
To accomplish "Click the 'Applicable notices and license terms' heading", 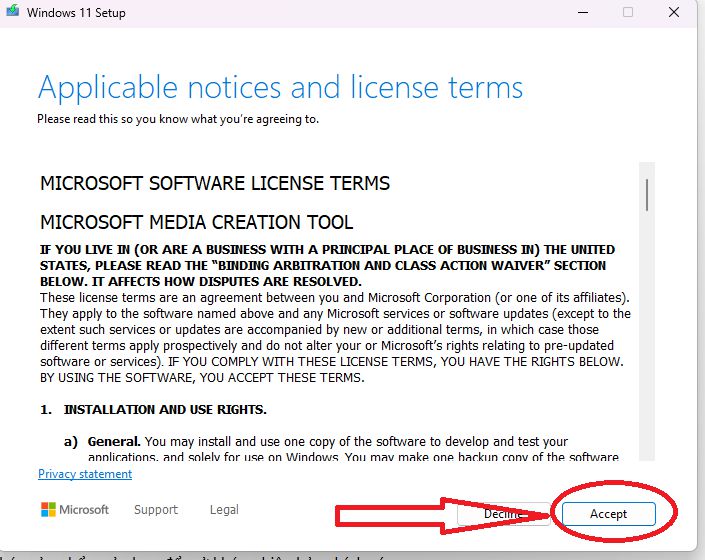I will (x=280, y=87).
